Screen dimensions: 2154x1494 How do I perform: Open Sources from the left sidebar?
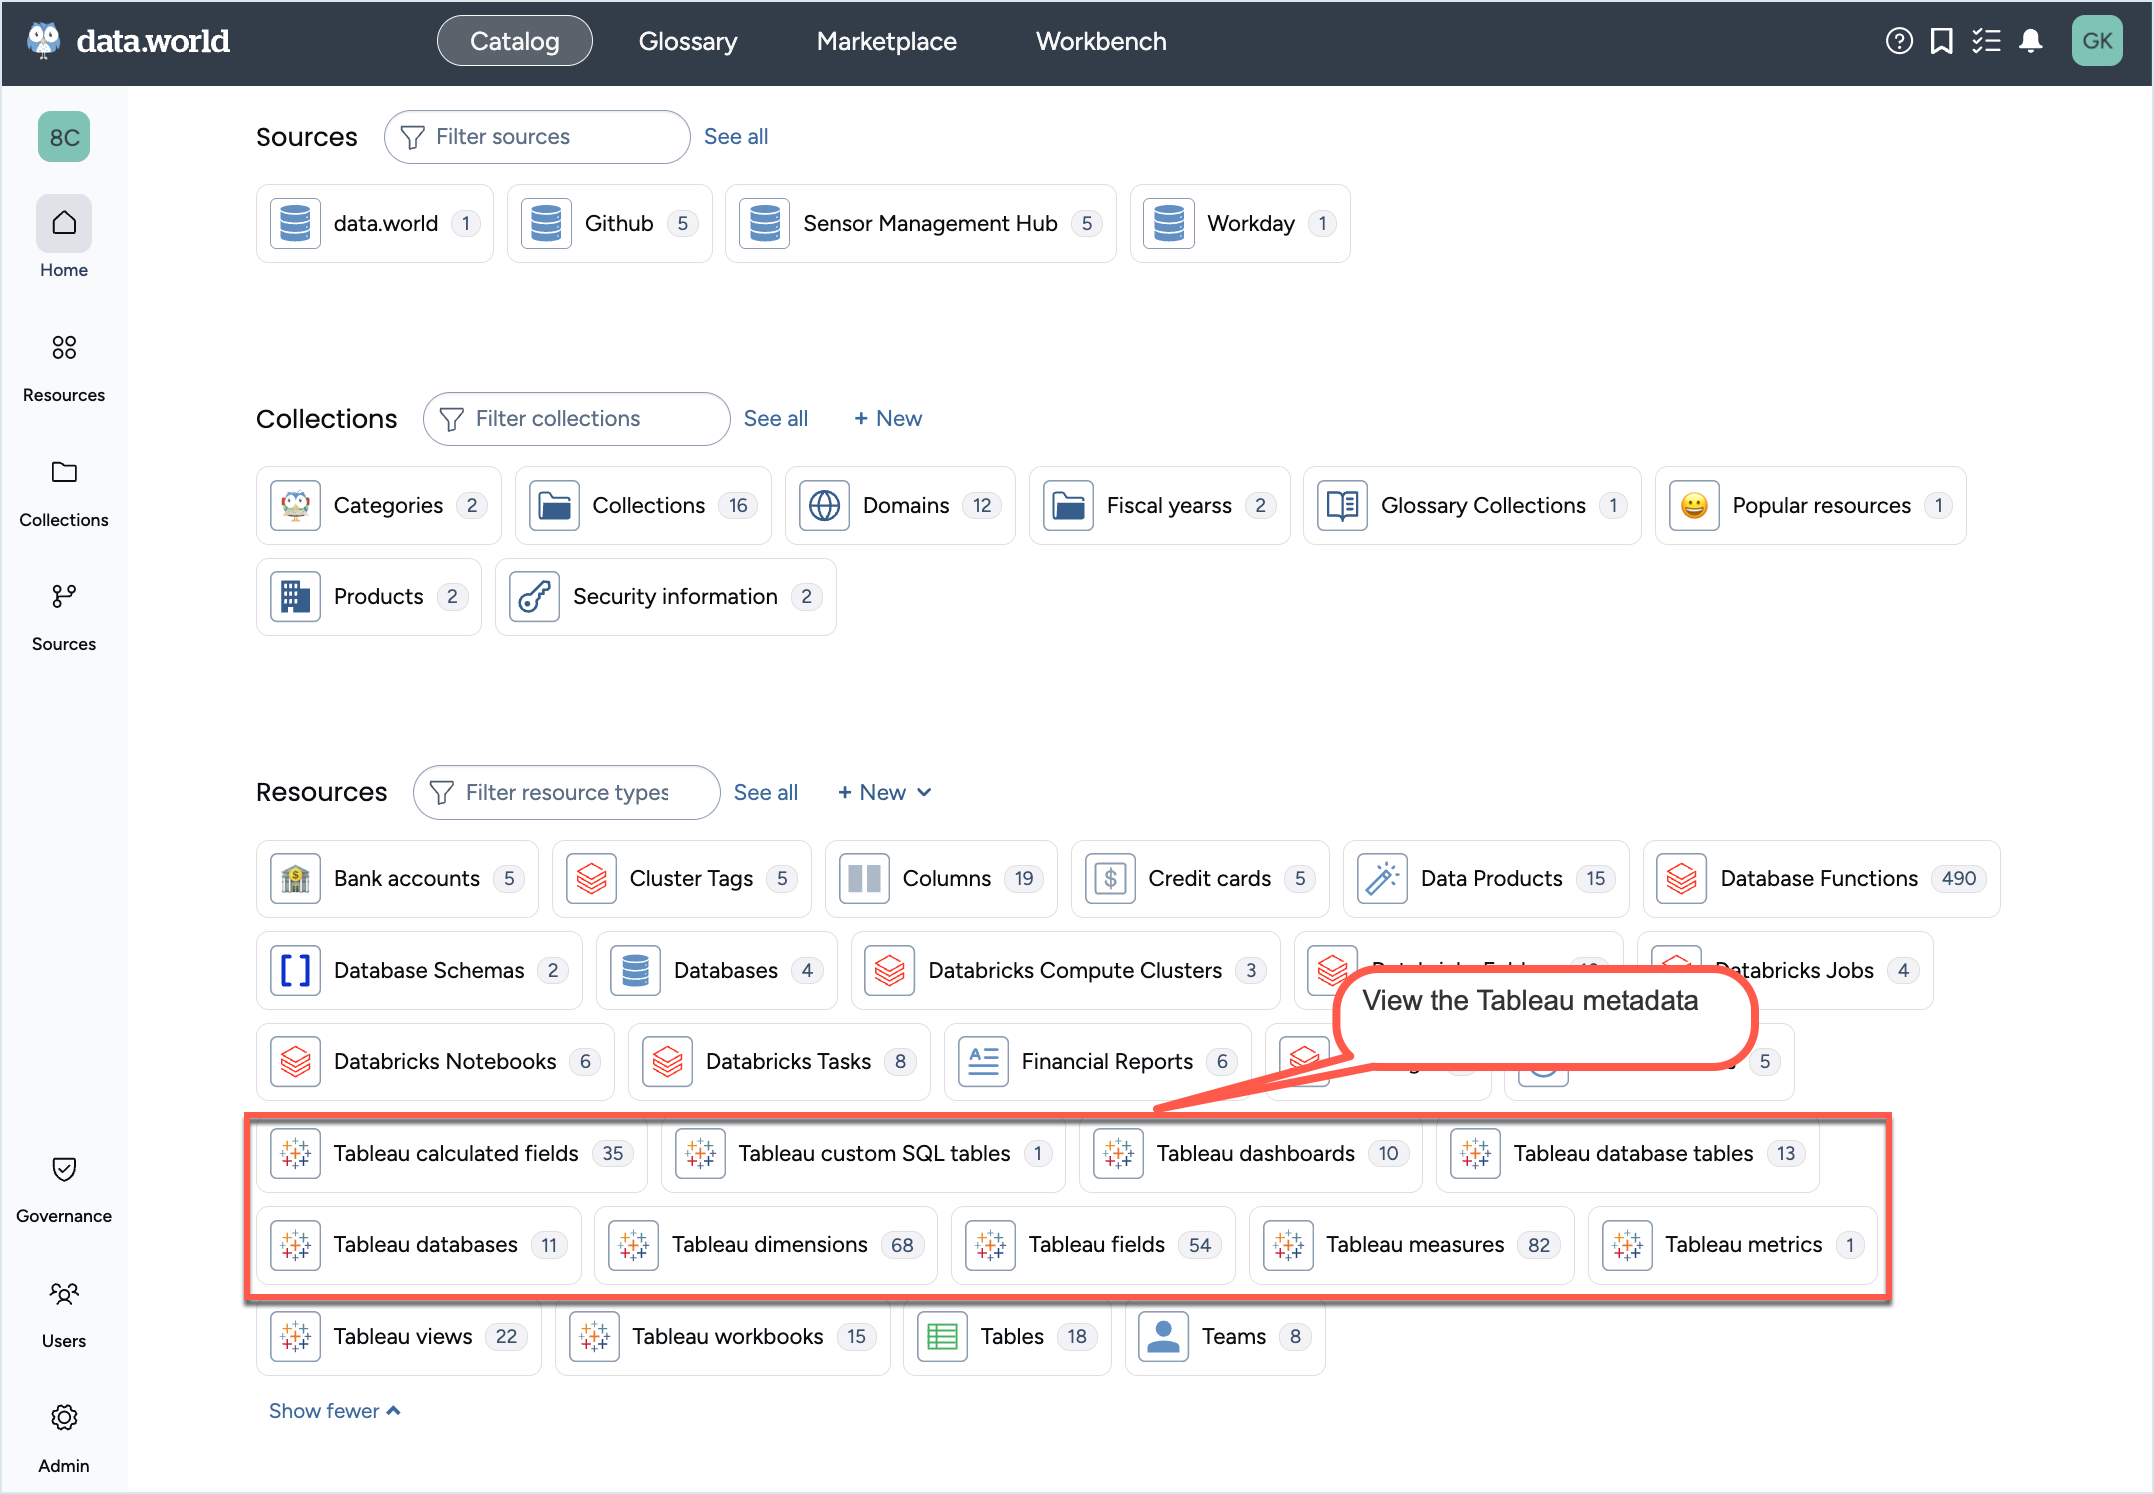point(63,611)
